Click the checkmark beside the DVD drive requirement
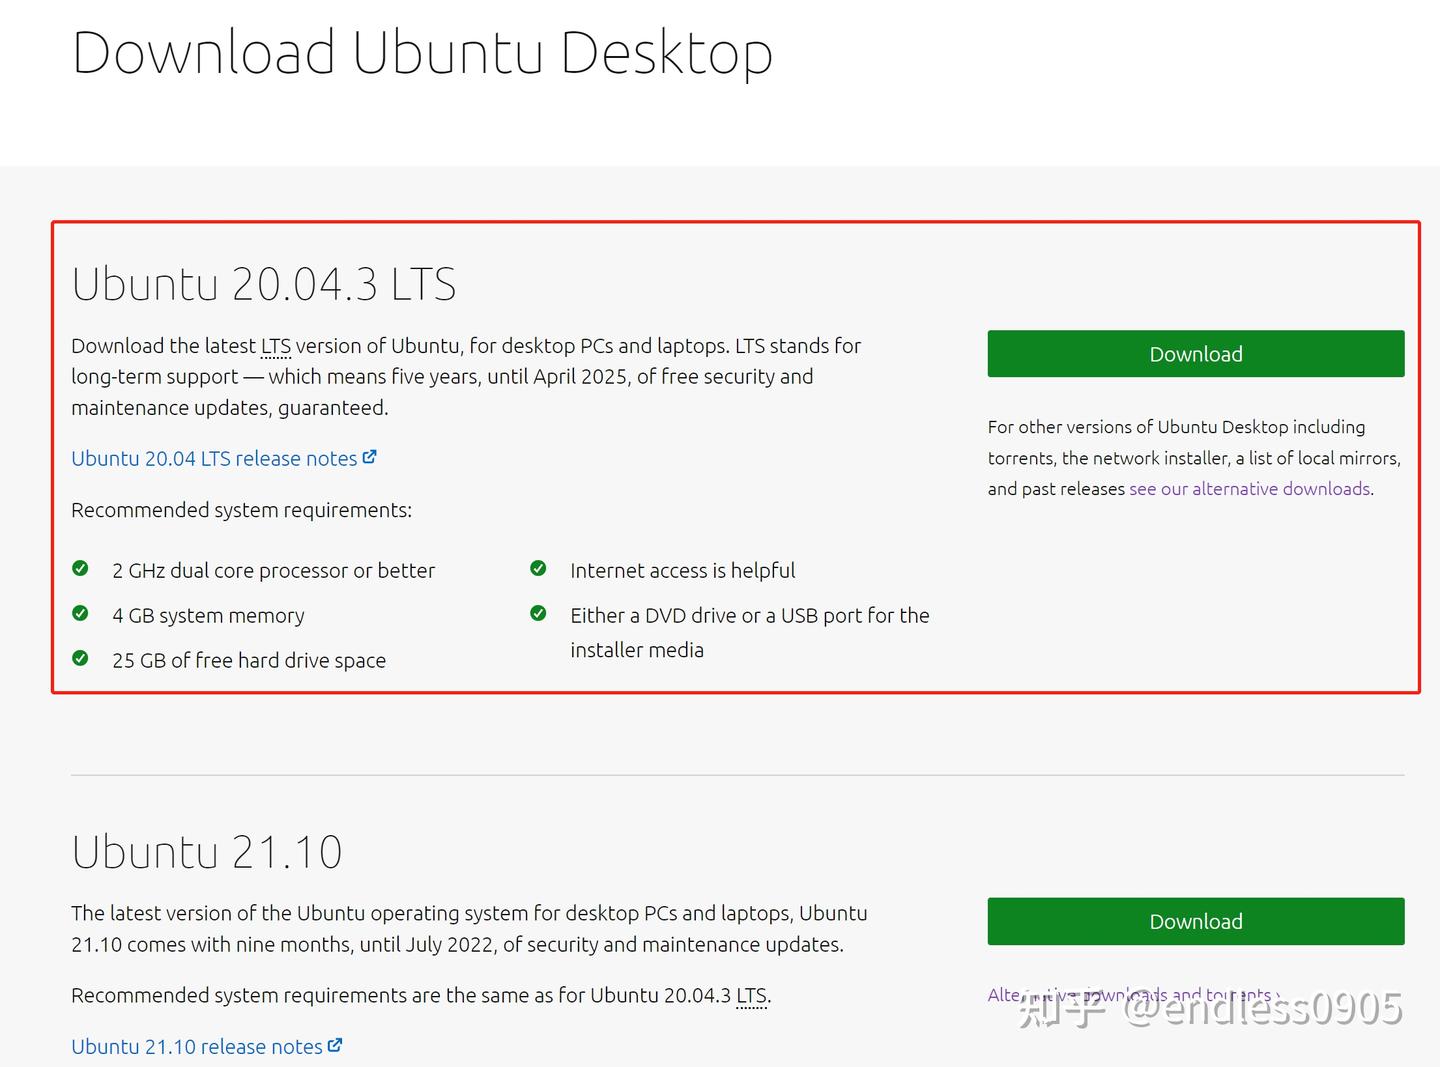 [x=539, y=613]
